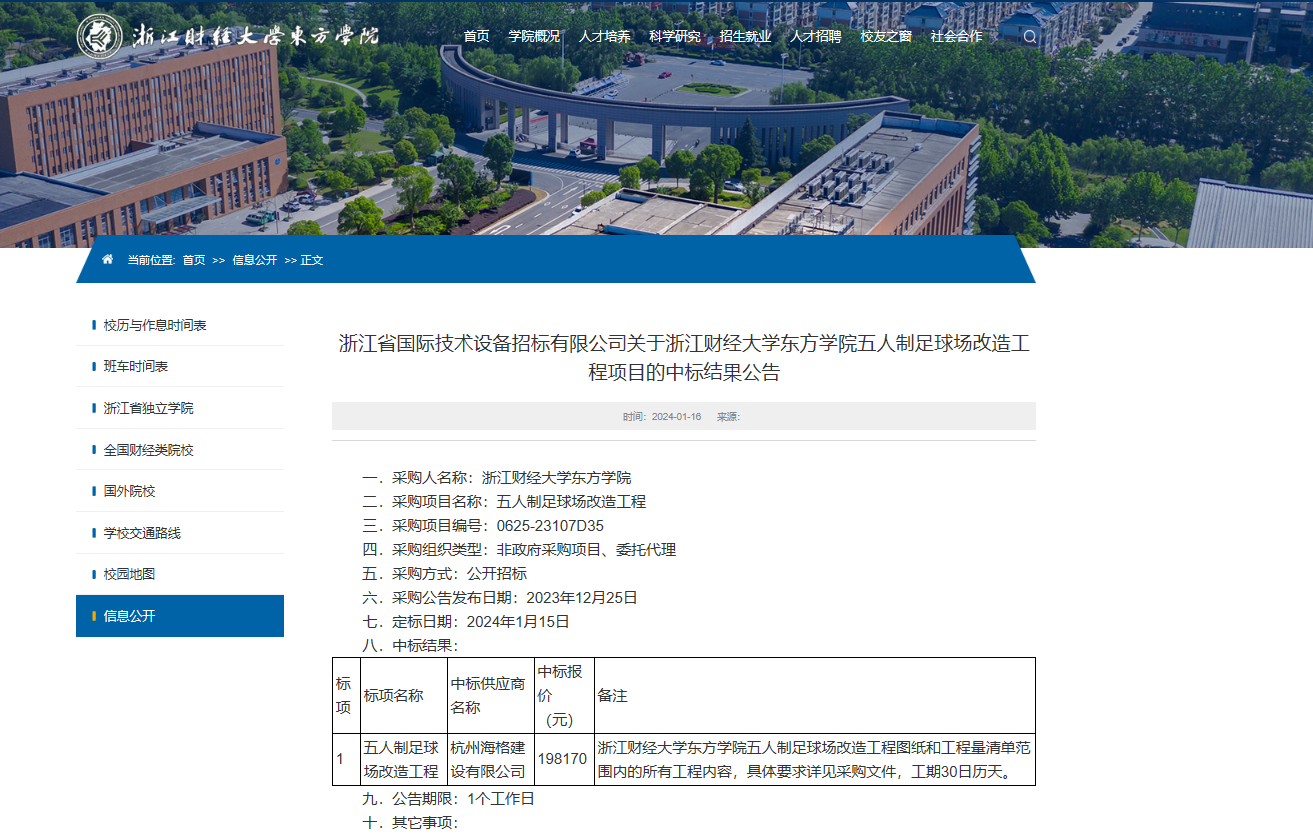The height and width of the screenshot is (838, 1313).
Task: Open the 校友之窗 navigation menu
Action: pos(886,36)
